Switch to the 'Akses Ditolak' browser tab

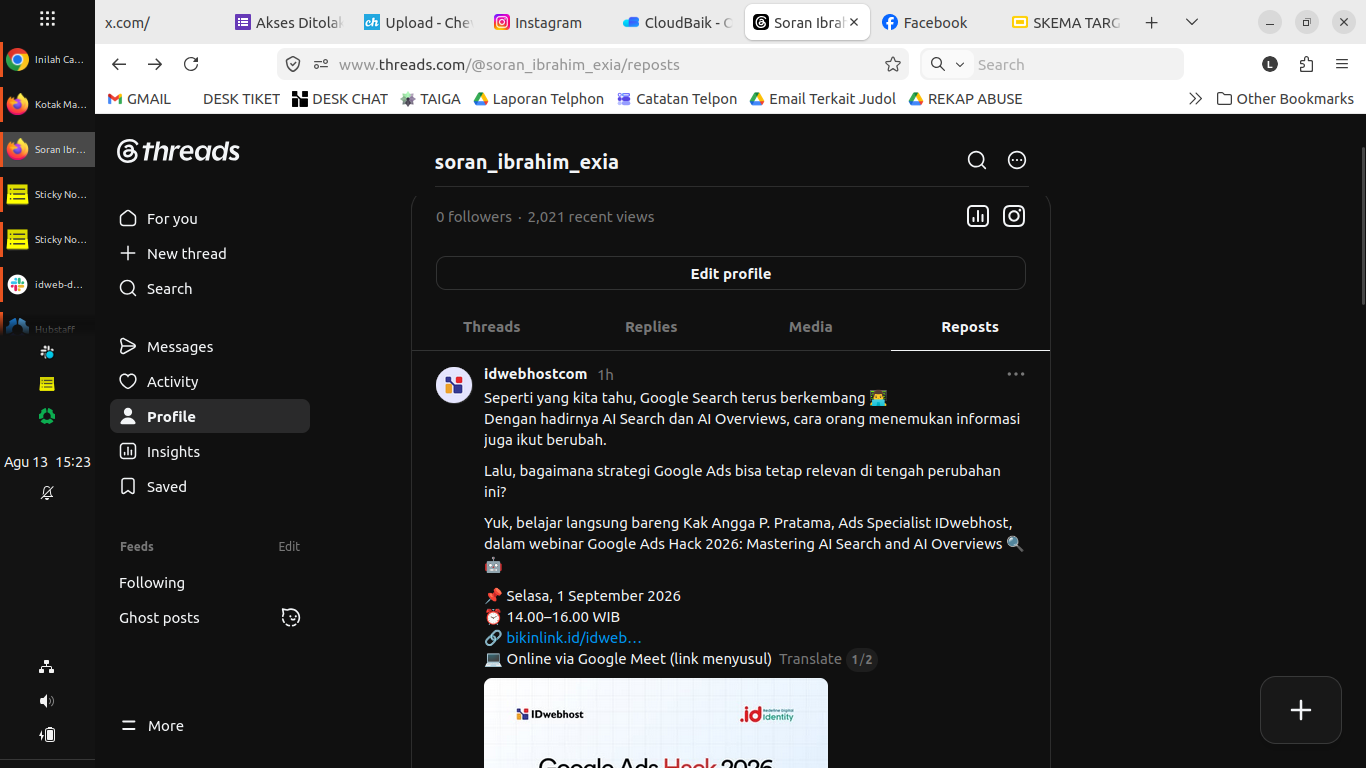[290, 22]
